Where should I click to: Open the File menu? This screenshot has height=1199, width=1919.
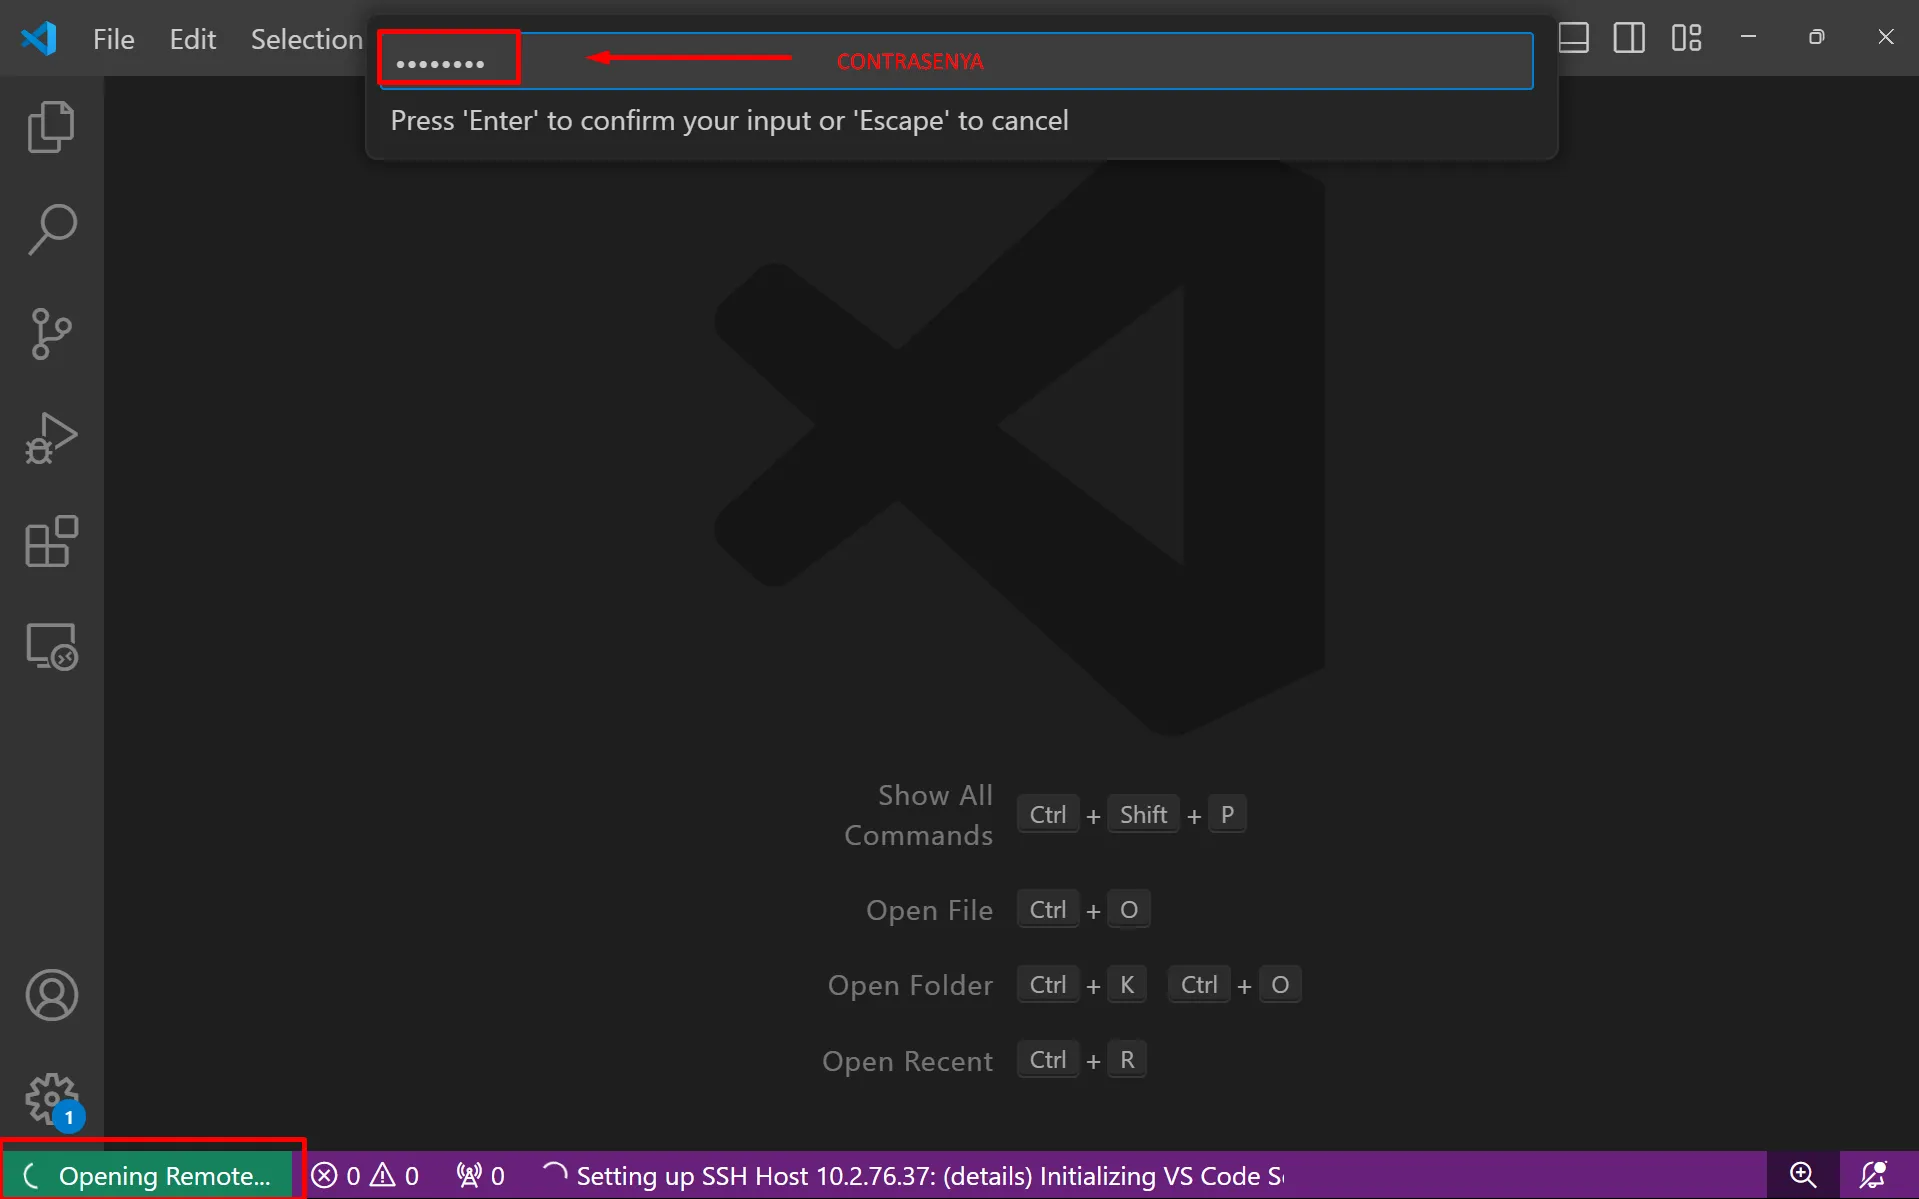click(113, 39)
